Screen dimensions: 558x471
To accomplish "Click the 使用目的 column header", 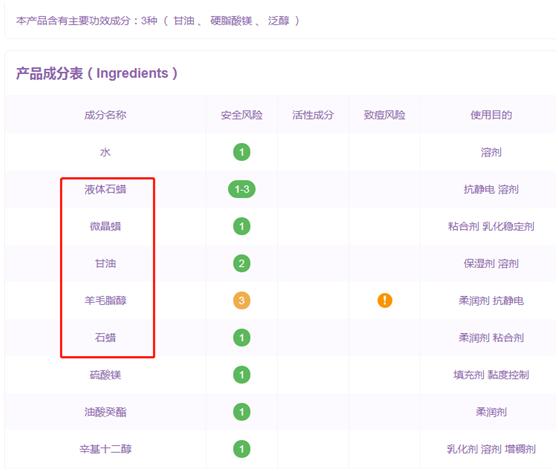I will click(x=491, y=115).
